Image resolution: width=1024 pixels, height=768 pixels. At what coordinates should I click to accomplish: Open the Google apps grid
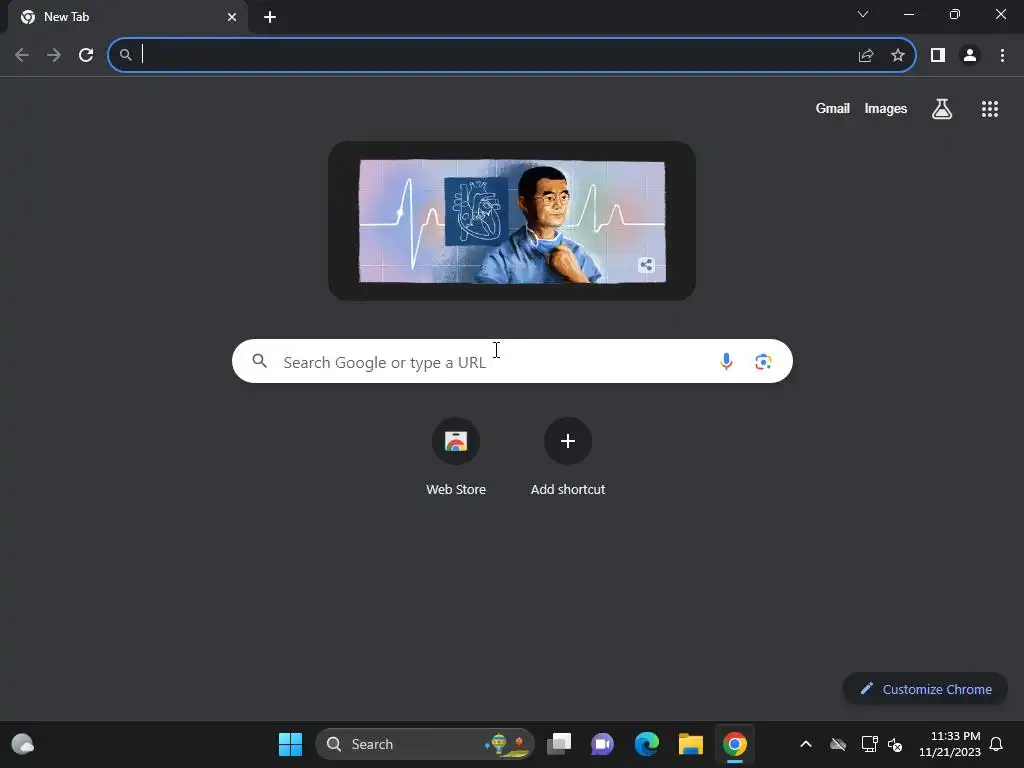click(x=990, y=109)
